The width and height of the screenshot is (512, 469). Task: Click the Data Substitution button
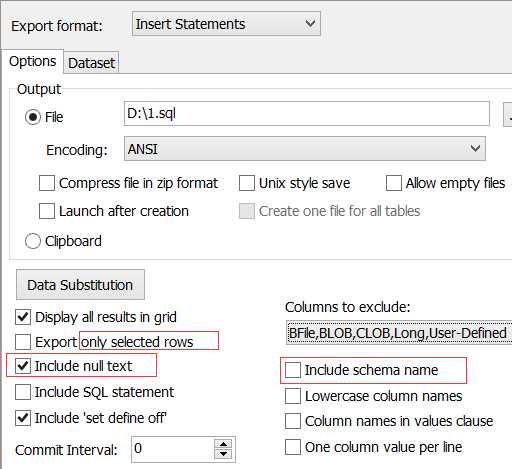click(x=80, y=285)
